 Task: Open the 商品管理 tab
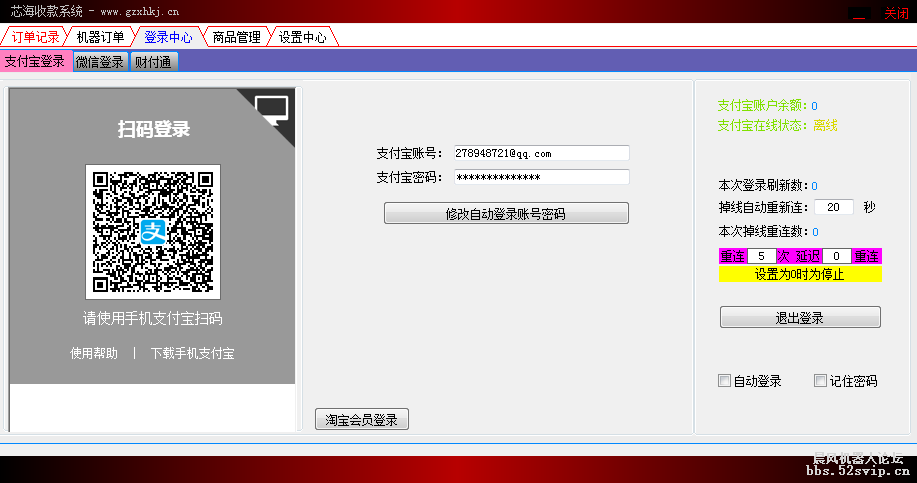236,37
